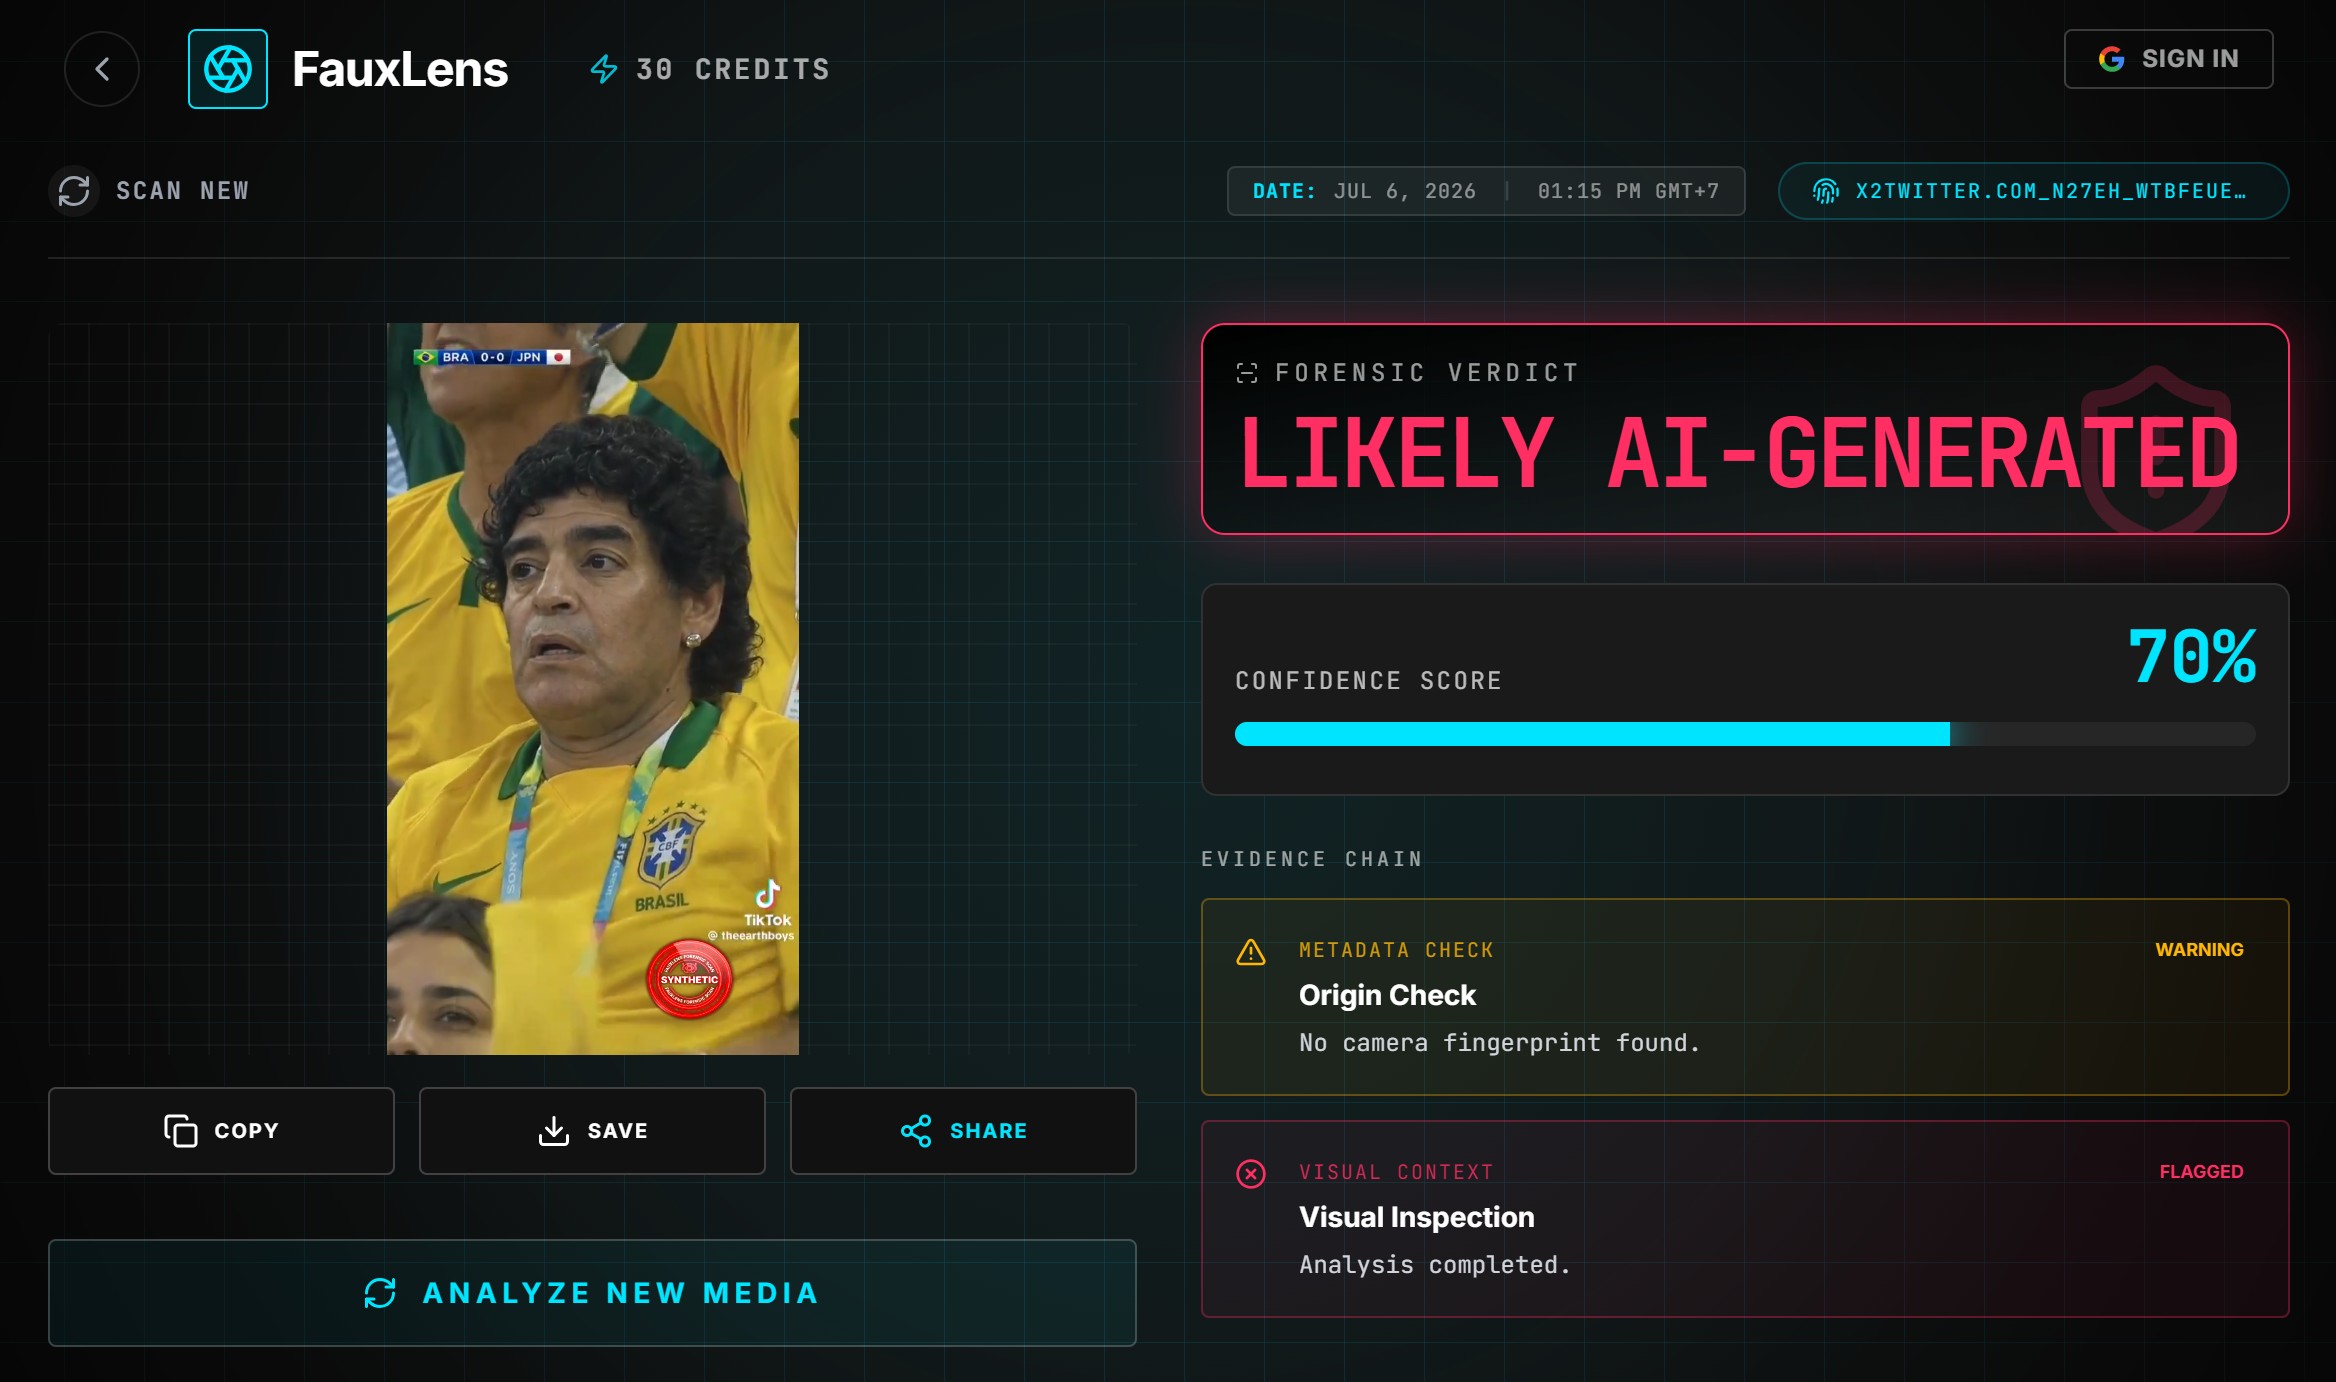Save the analyzed image
Viewport: 2336px width, 1382px height.
592,1131
